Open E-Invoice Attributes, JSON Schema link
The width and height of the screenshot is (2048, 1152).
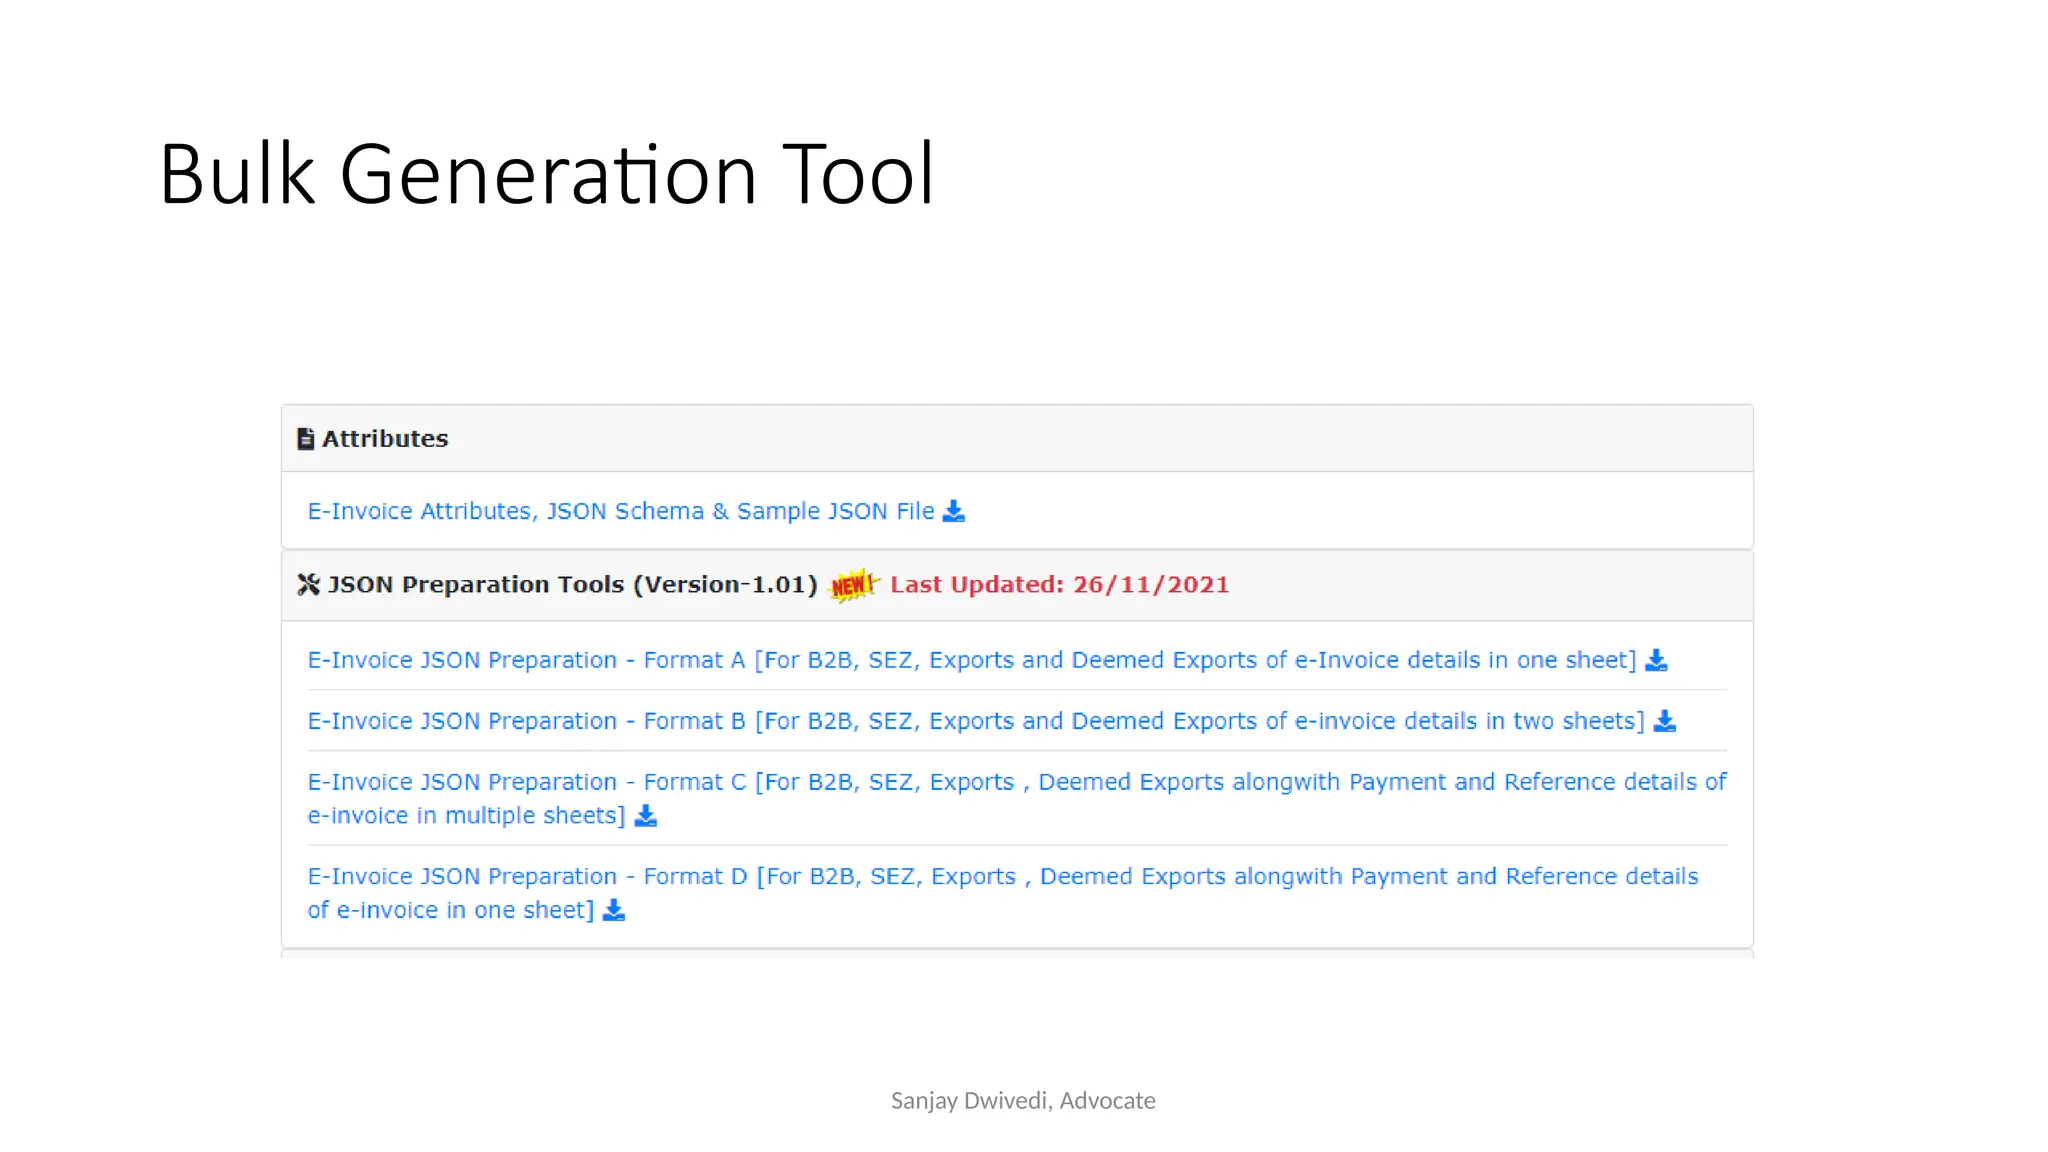(621, 511)
